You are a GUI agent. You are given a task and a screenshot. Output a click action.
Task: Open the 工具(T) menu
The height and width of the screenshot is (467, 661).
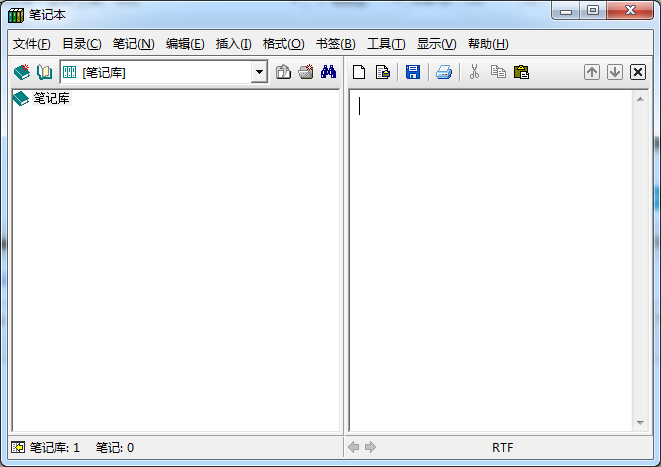[x=386, y=44]
